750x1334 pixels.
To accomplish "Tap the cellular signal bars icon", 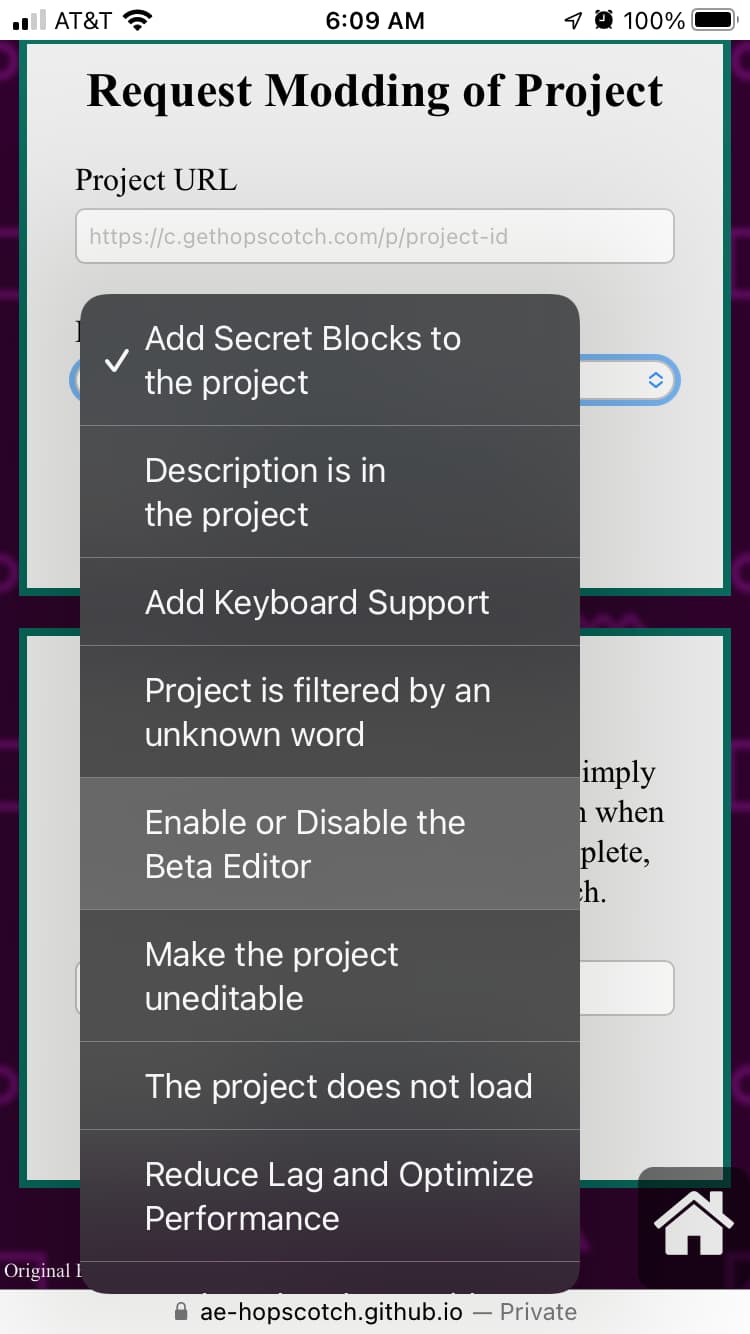I will tap(31, 20).
